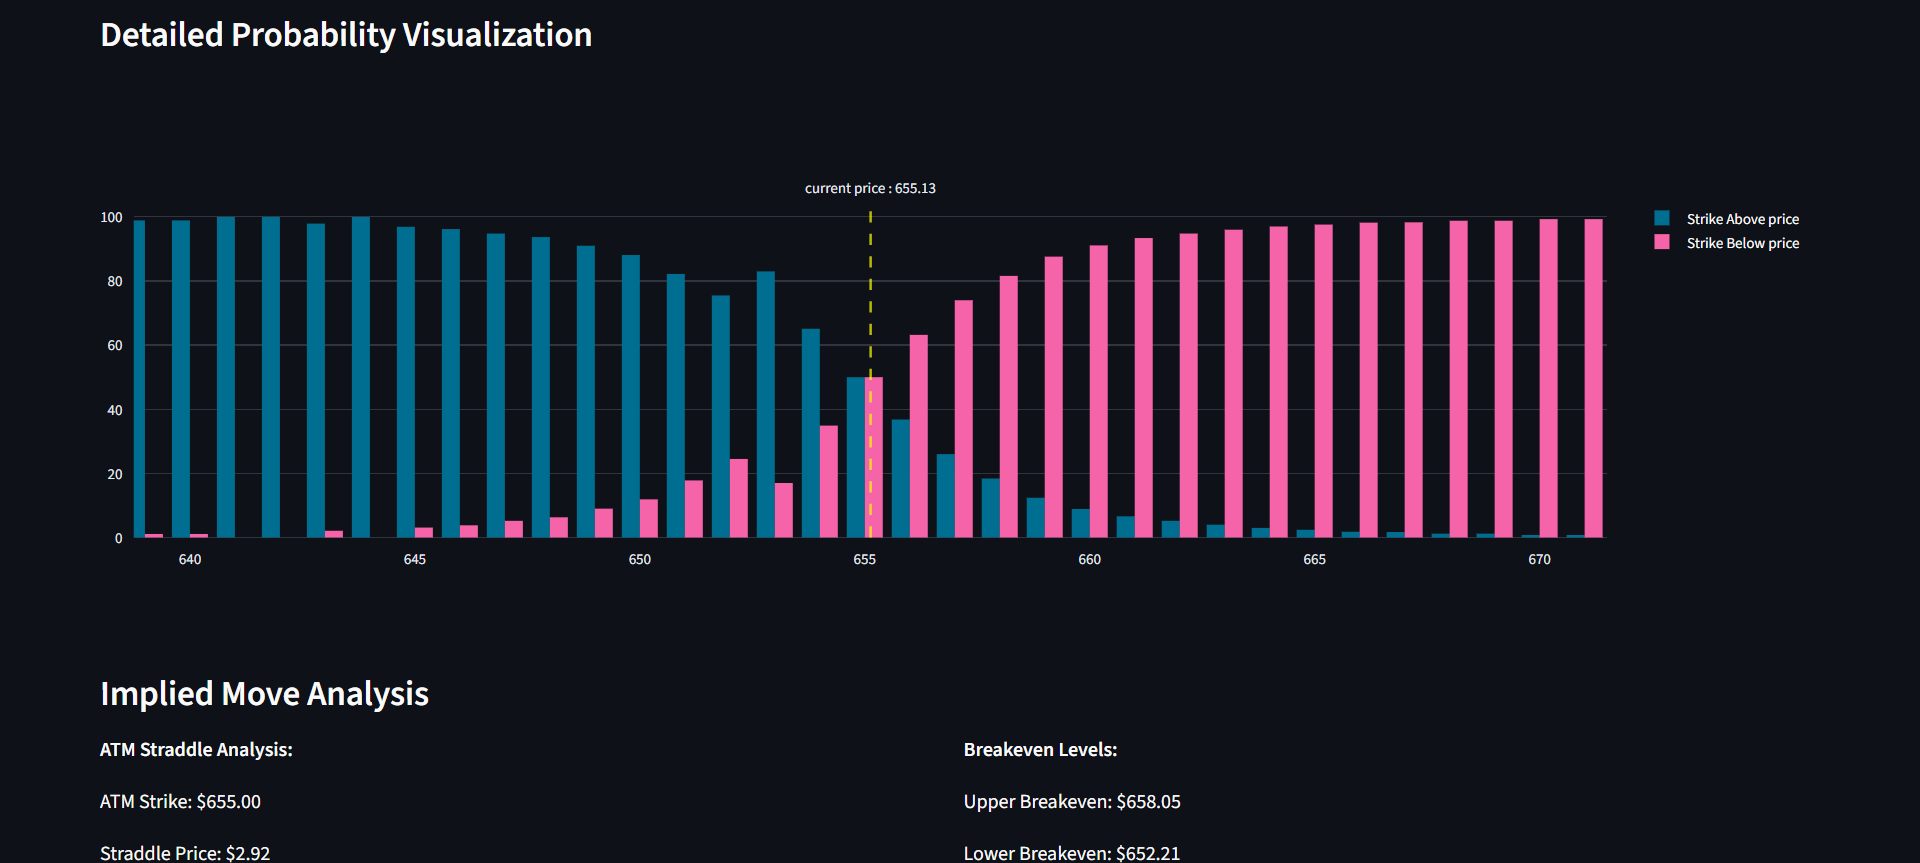Click the pink bar at strike 660

click(x=1098, y=390)
